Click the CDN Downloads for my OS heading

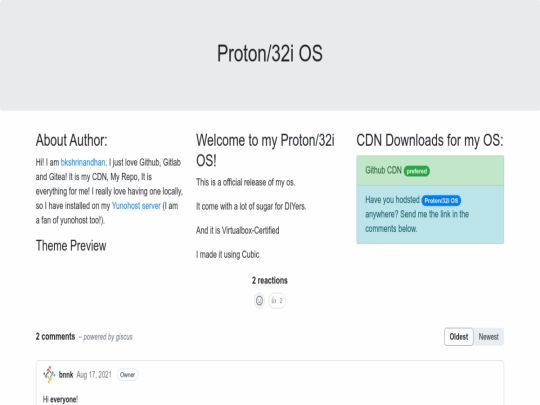(430, 140)
